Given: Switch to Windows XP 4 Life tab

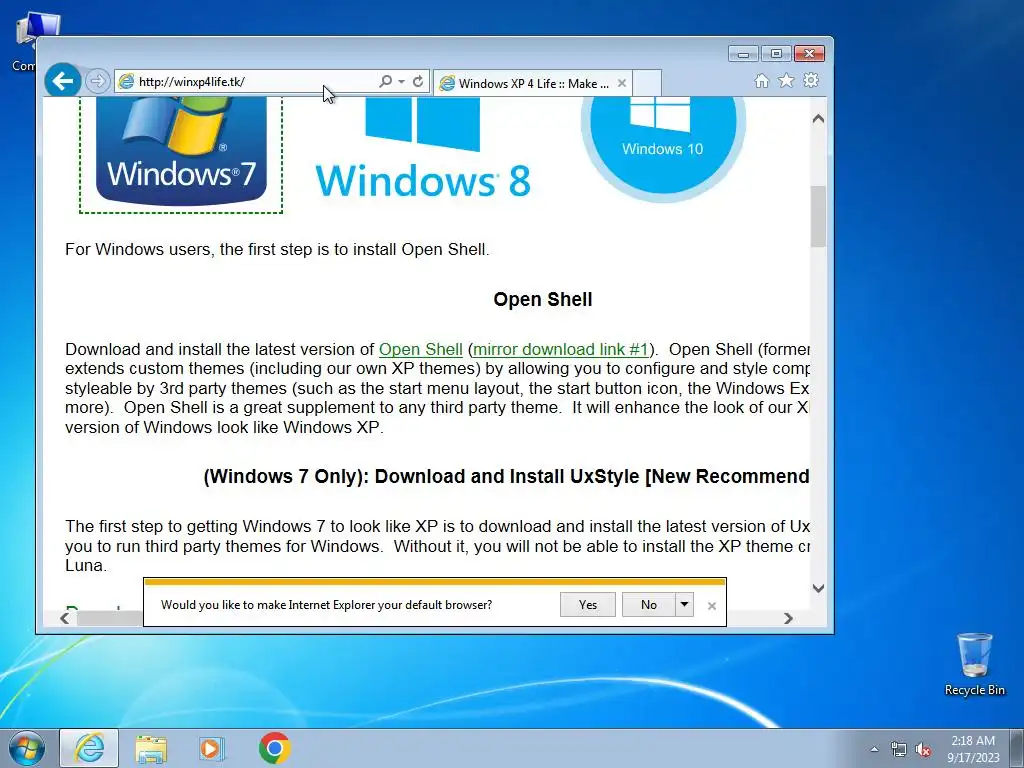Looking at the screenshot, I should pos(532,84).
